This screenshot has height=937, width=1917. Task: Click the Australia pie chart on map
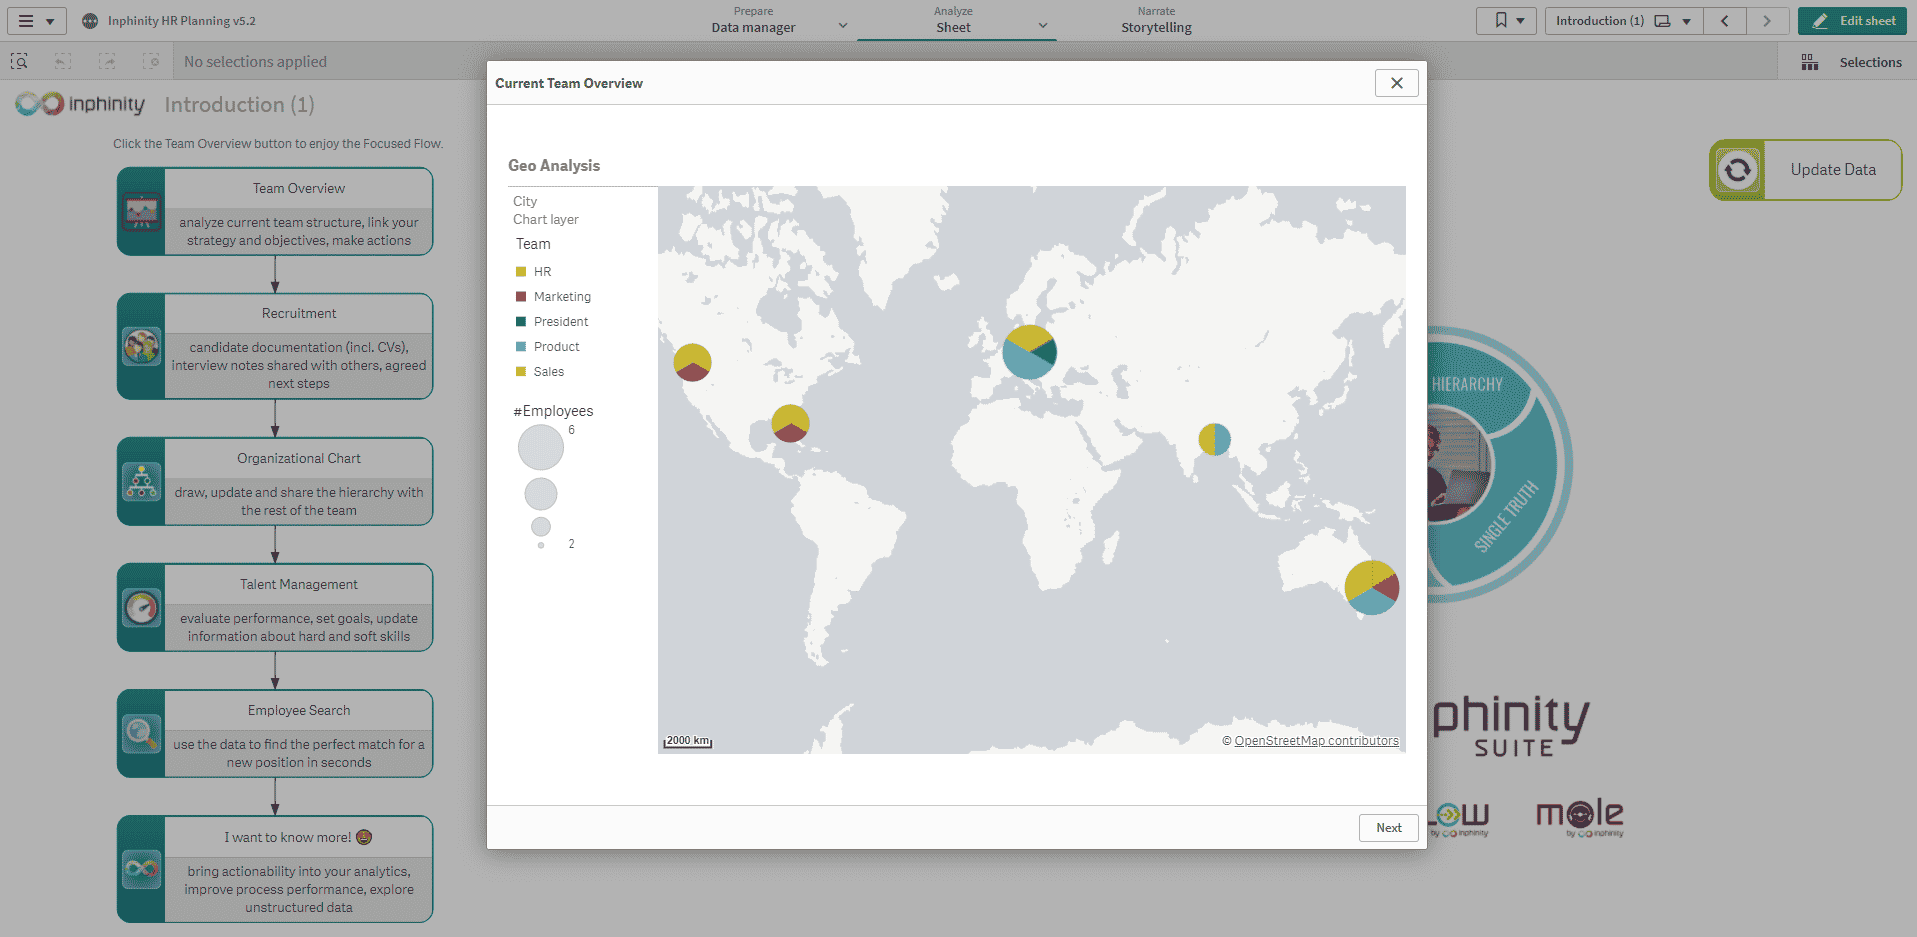(1372, 588)
